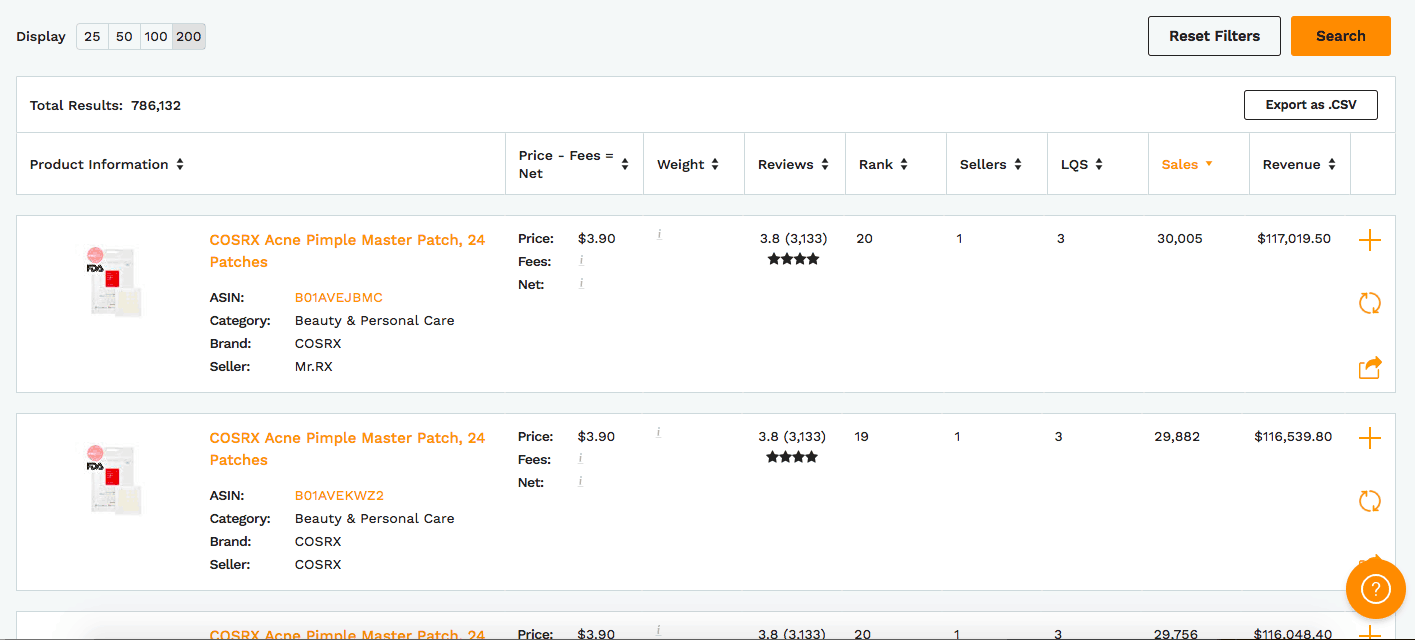Sort by Sellers column
This screenshot has height=640, width=1415.
990,164
